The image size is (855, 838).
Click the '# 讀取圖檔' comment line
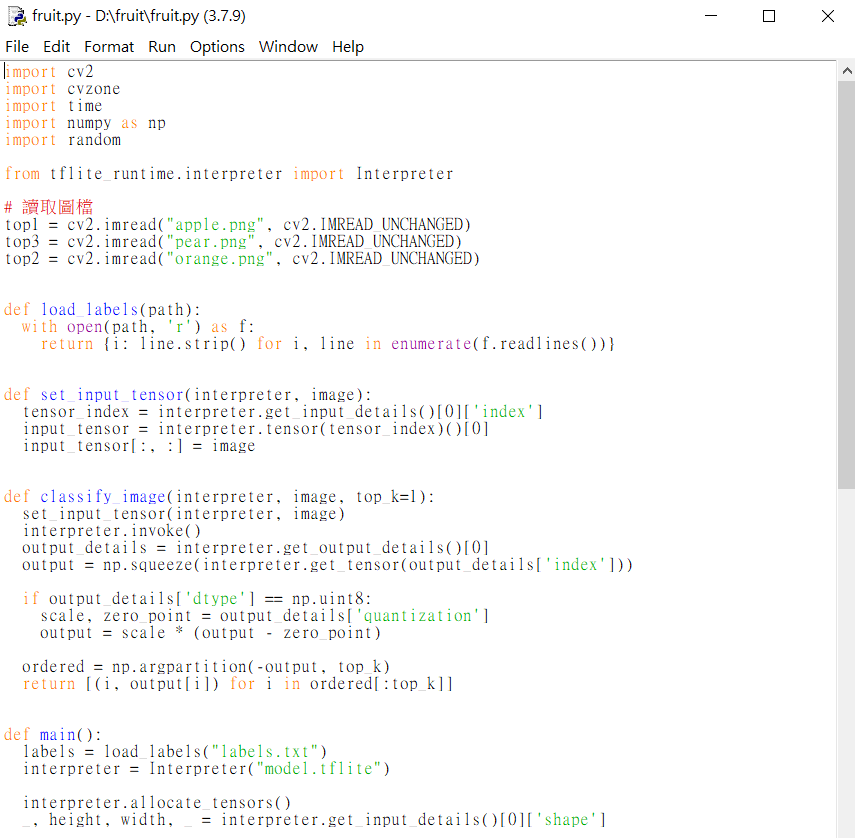(49, 207)
